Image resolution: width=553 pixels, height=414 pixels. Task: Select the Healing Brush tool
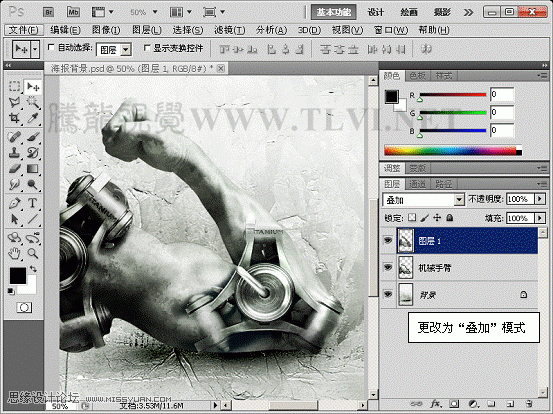(x=14, y=137)
